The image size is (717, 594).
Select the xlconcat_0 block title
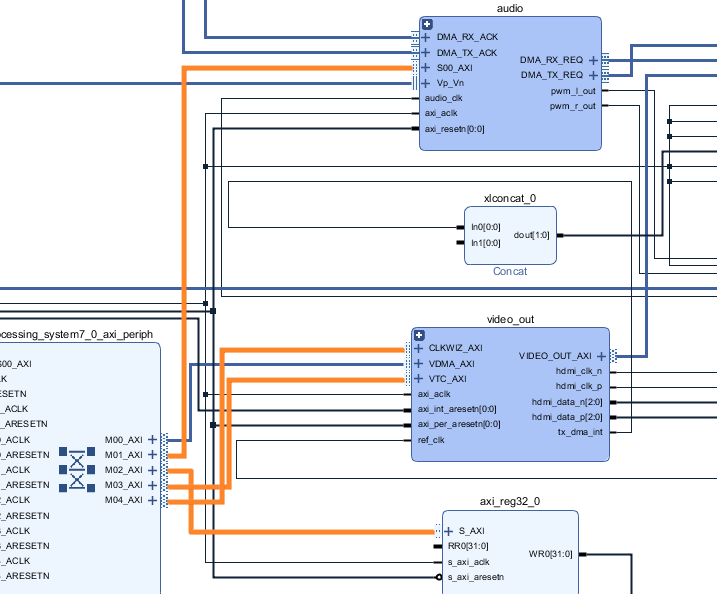509,198
